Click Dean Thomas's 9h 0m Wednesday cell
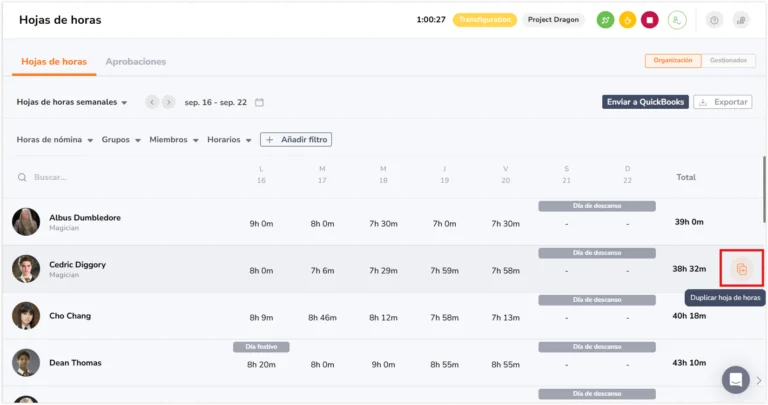The image size is (768, 405). click(384, 365)
